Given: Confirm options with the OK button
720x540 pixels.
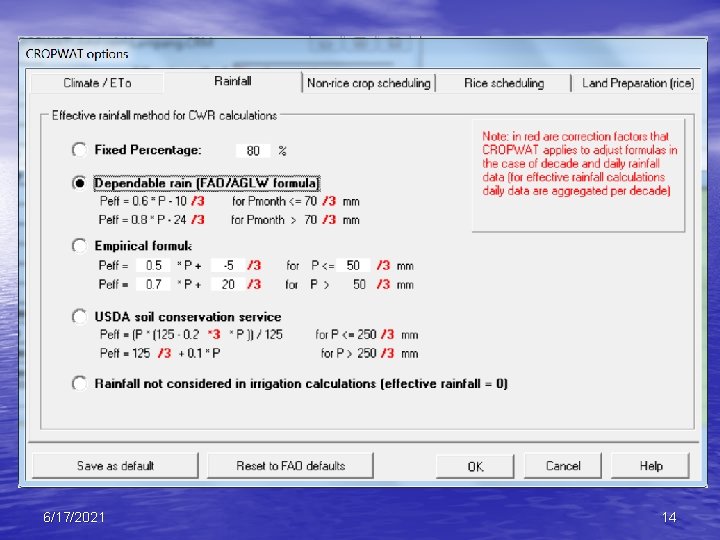Looking at the screenshot, I should click(475, 466).
